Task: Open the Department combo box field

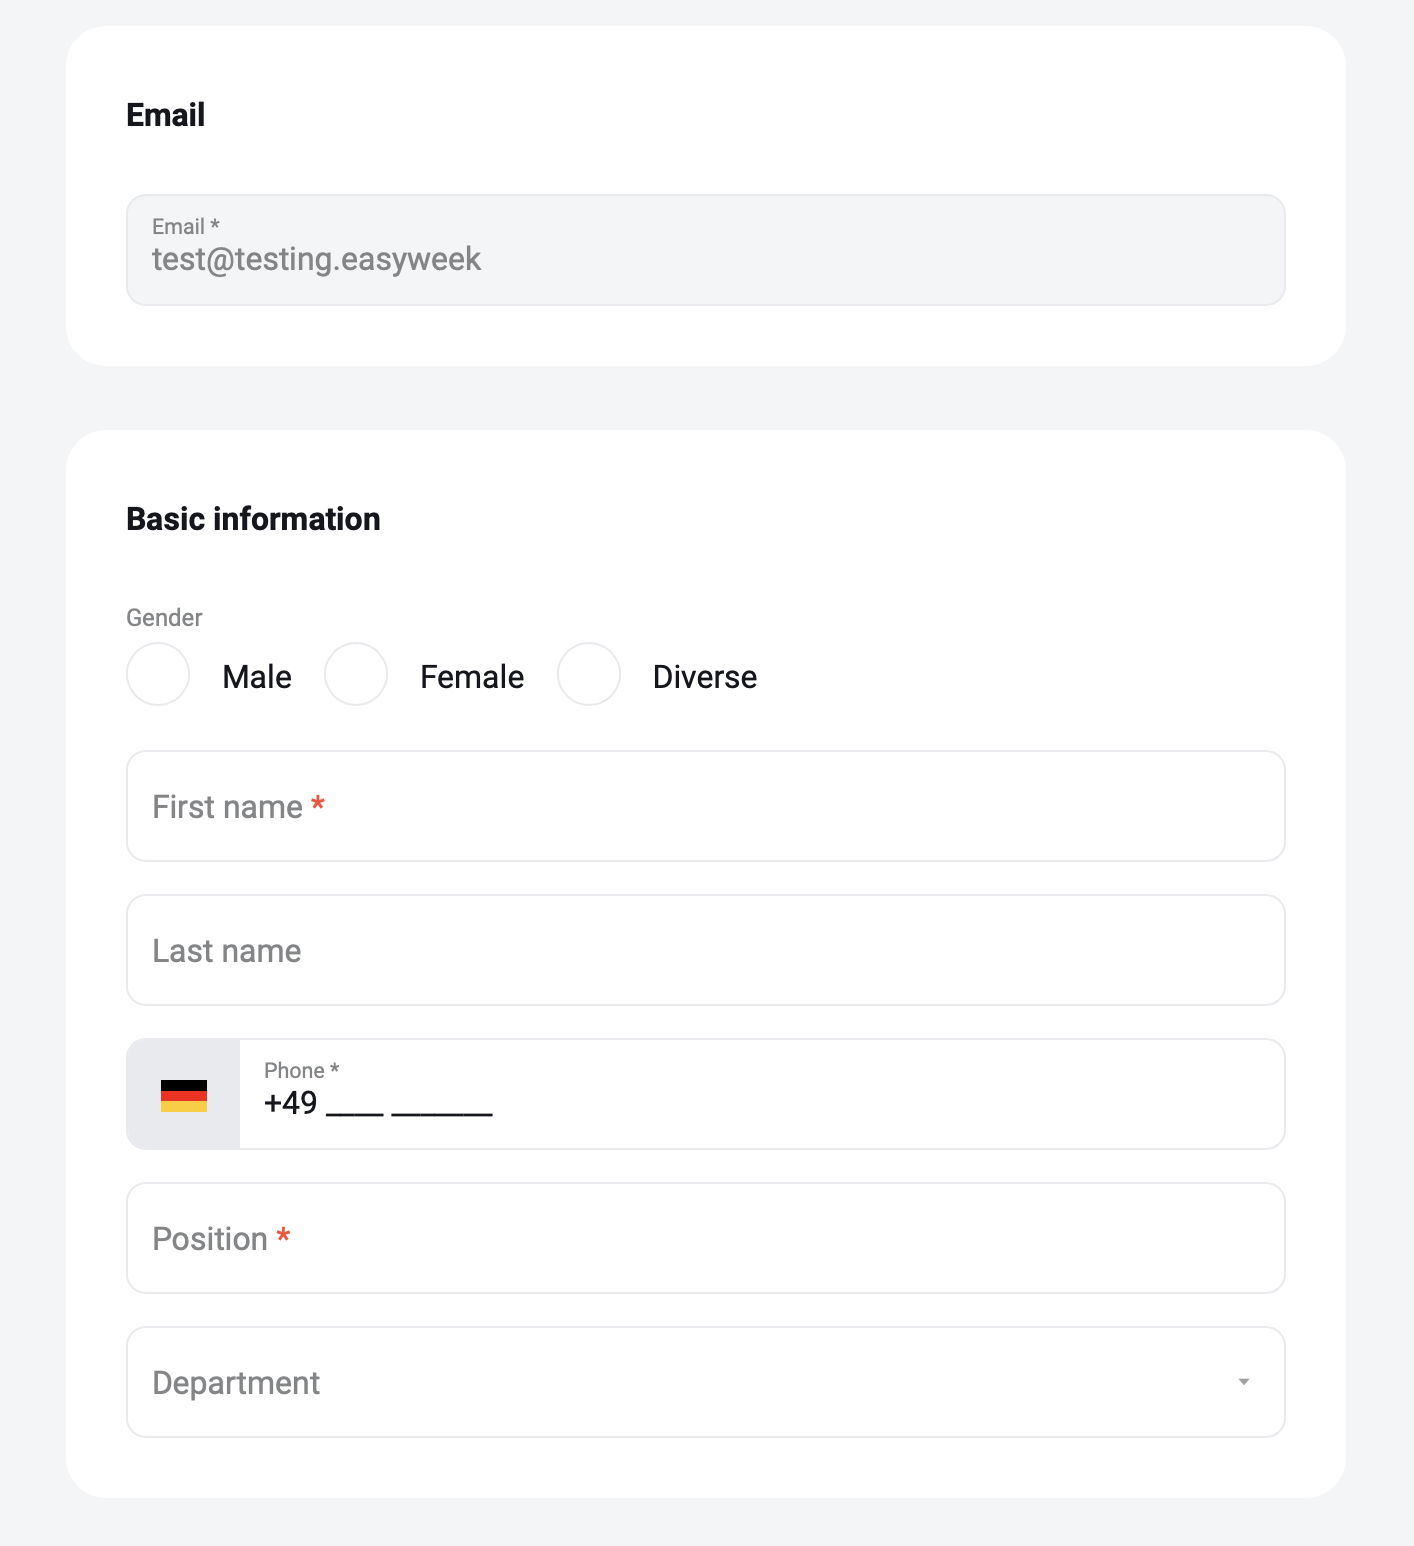Action: click(706, 1382)
